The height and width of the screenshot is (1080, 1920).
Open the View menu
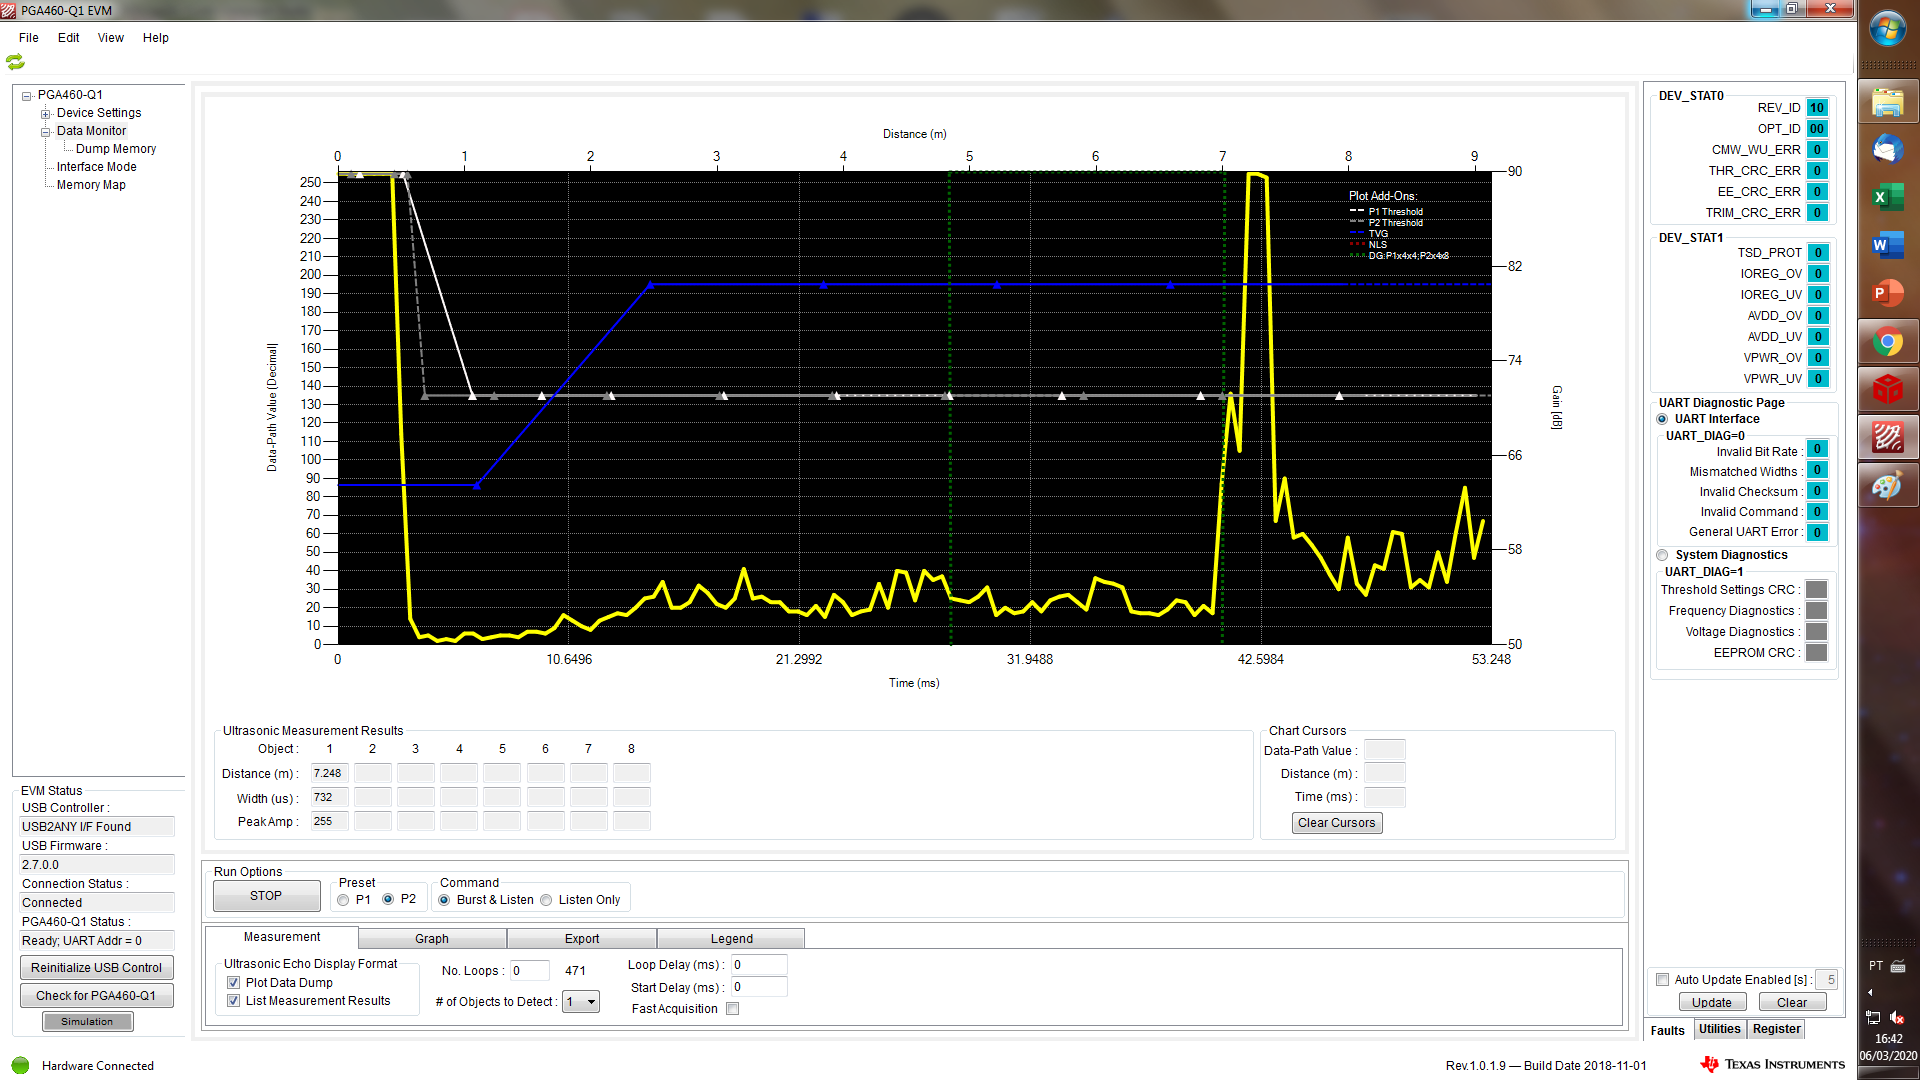tap(110, 38)
